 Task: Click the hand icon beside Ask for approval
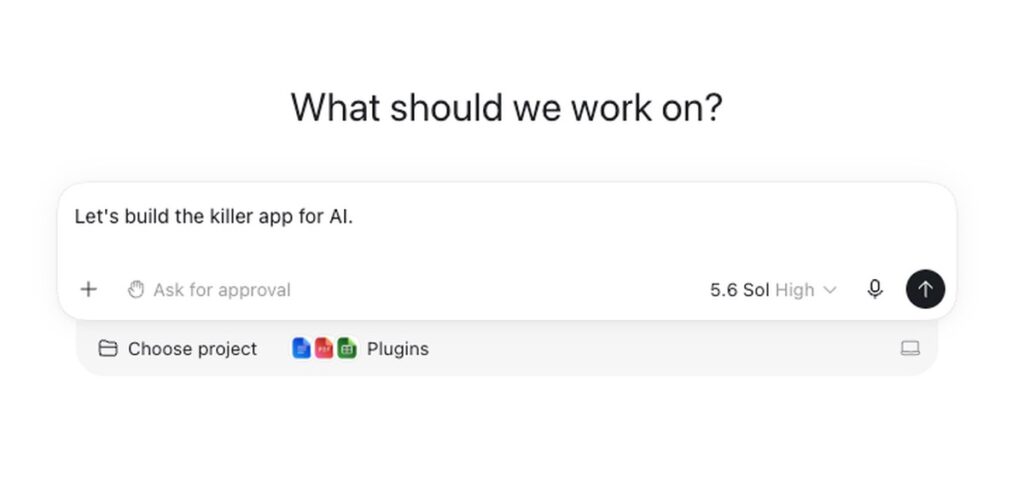pos(136,289)
